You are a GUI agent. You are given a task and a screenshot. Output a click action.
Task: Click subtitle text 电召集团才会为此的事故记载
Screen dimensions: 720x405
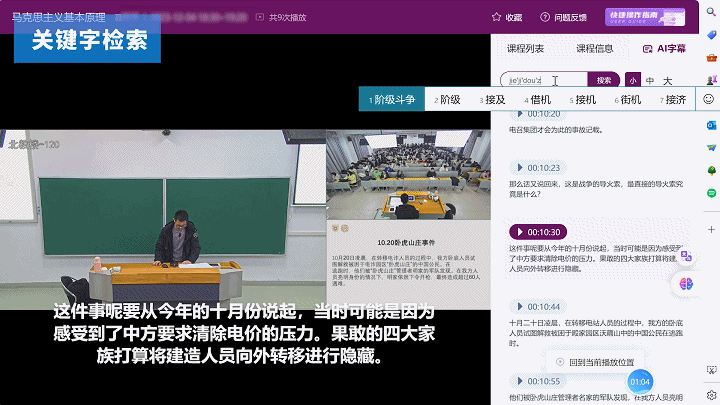[x=556, y=130]
